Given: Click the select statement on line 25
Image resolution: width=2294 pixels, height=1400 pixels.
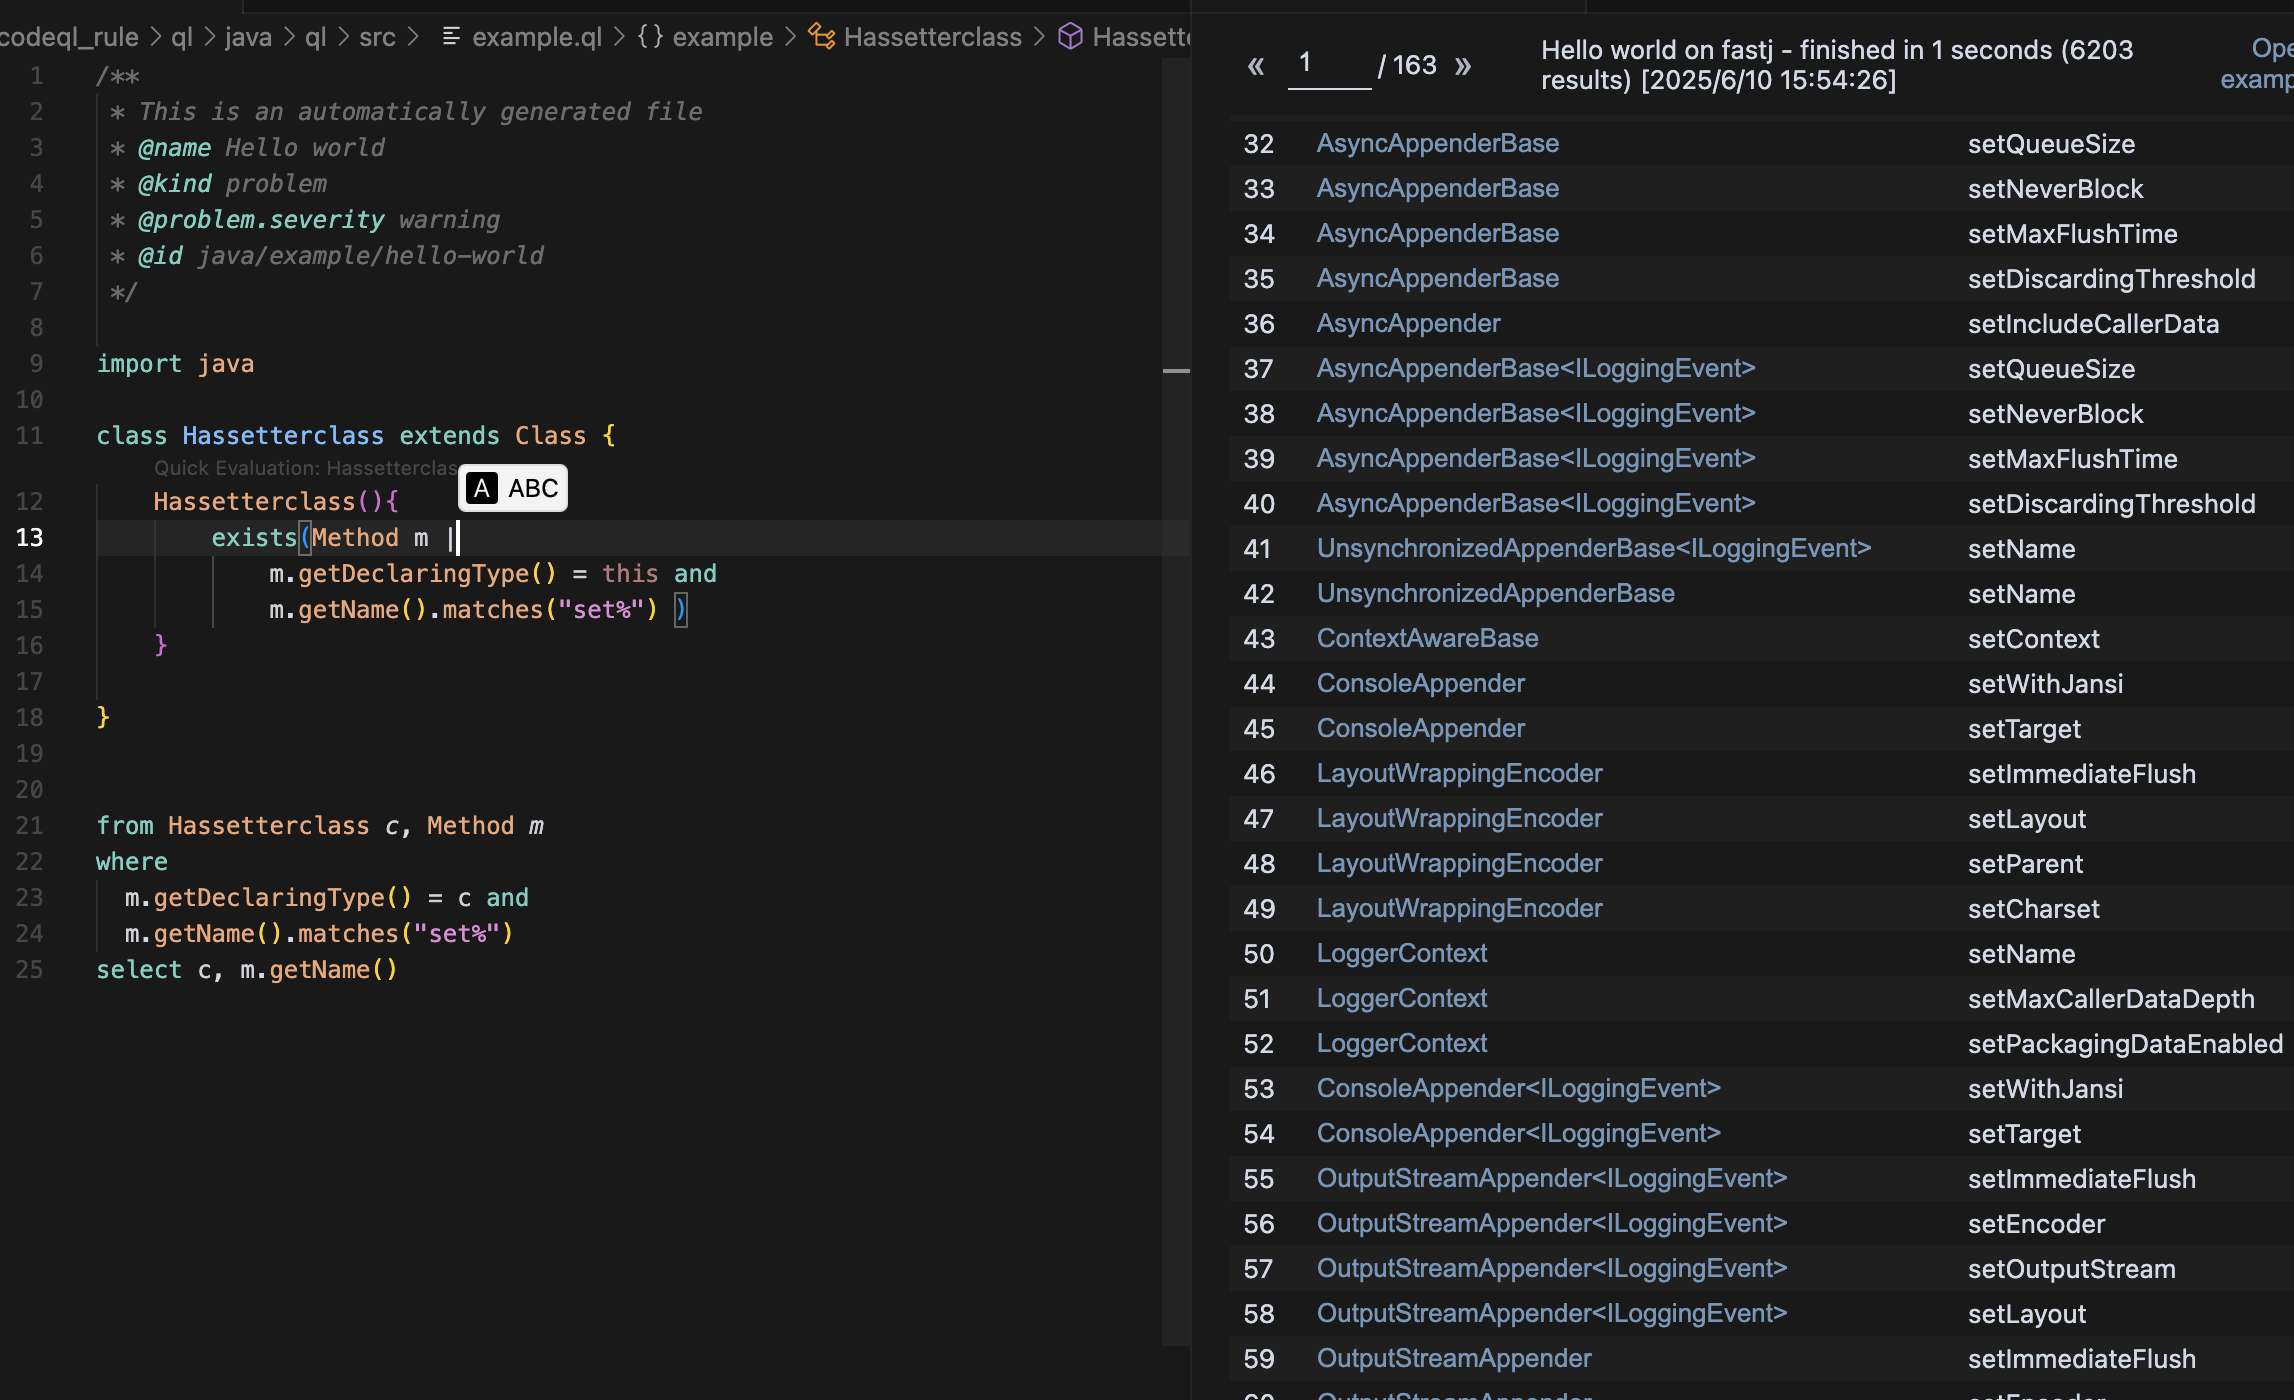Looking at the screenshot, I should 247,970.
